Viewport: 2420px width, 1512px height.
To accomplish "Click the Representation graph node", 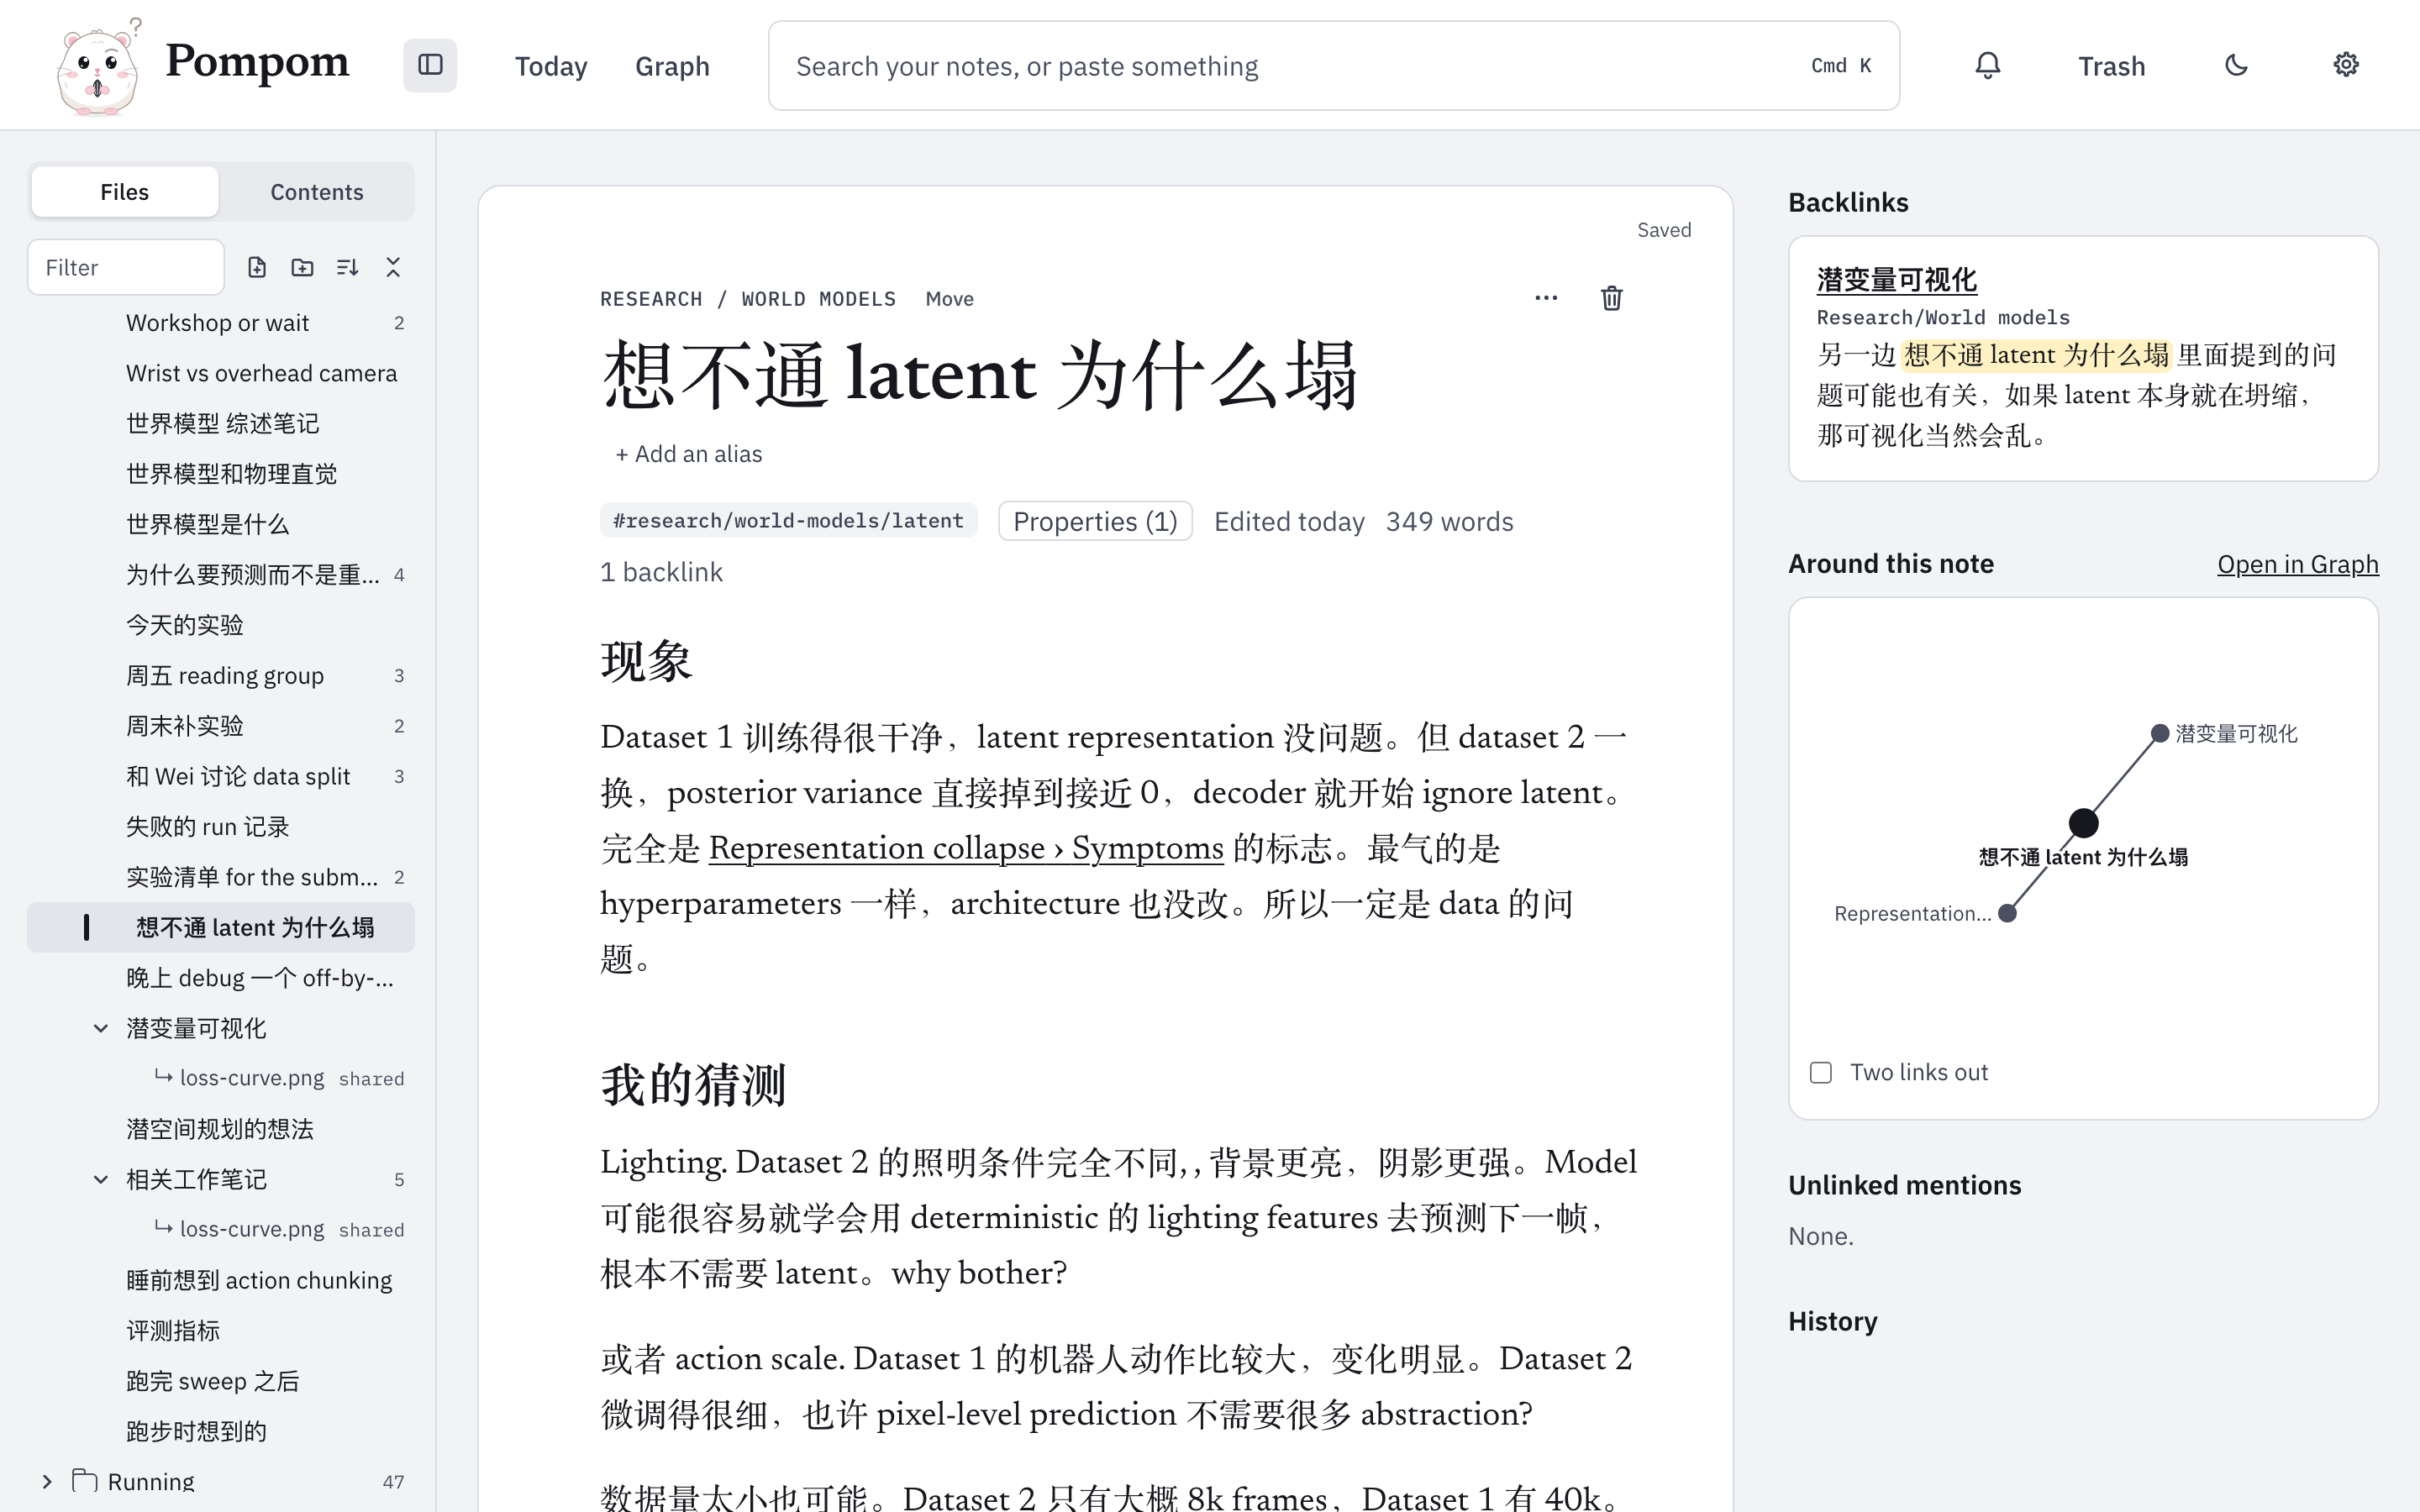I will [x=2007, y=913].
